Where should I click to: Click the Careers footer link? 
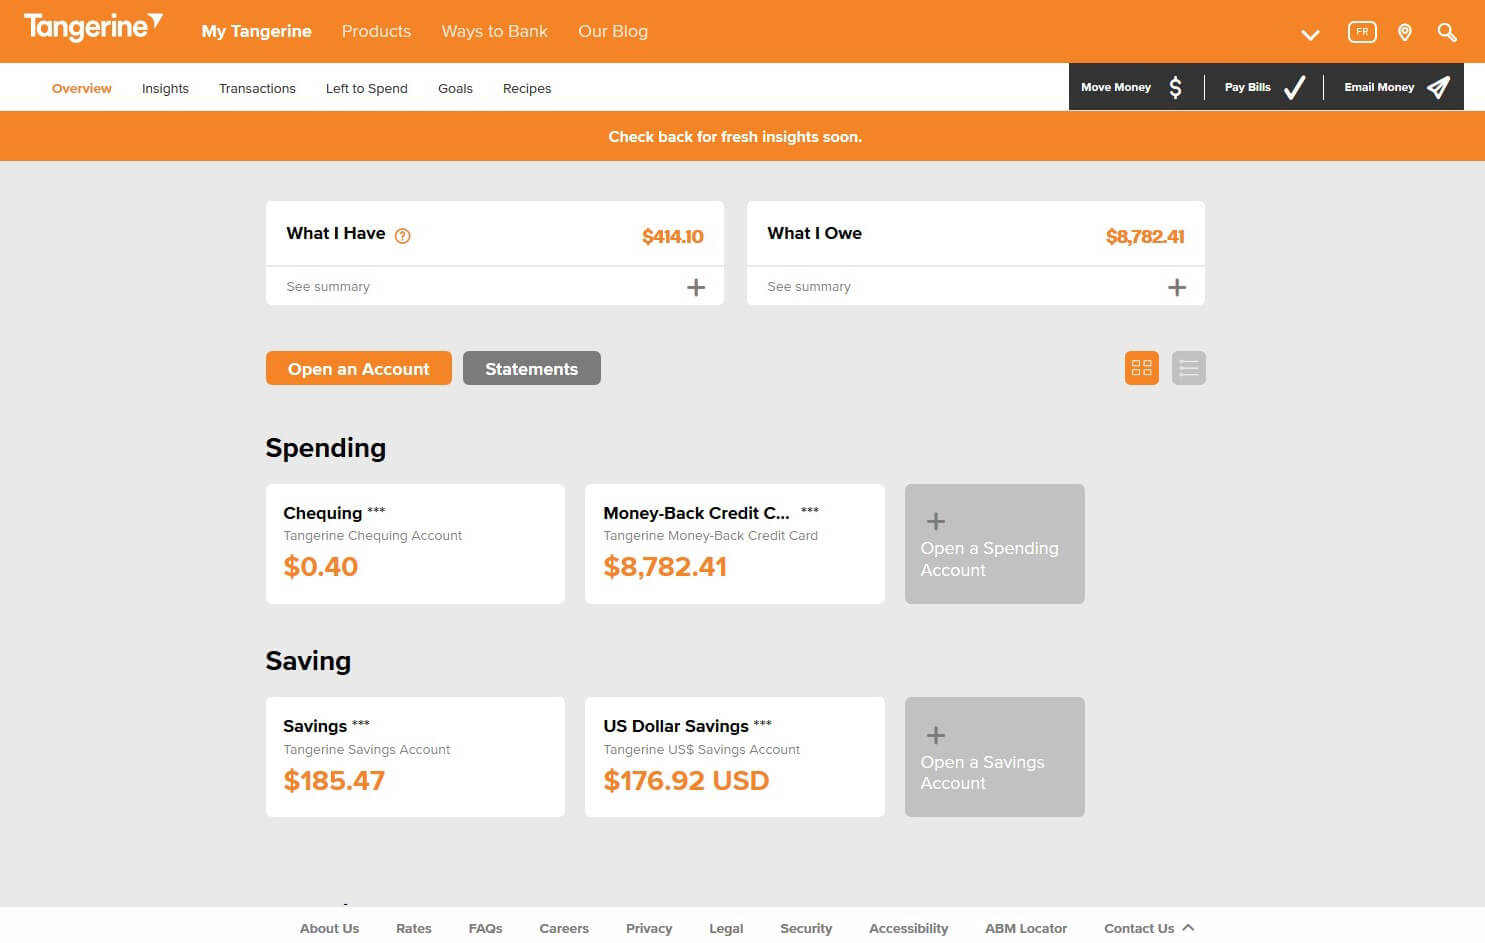pos(564,928)
